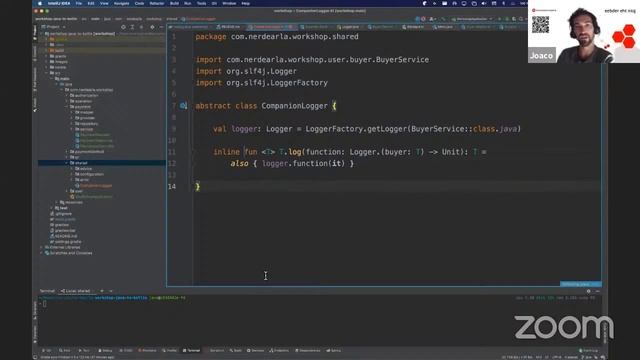Open the Help menu
Viewport: 640px width, 360px height.
(246, 3)
